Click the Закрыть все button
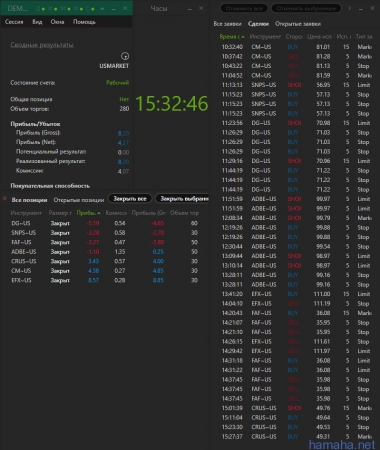Image resolution: width=380 pixels, height=450 pixels. point(130,199)
